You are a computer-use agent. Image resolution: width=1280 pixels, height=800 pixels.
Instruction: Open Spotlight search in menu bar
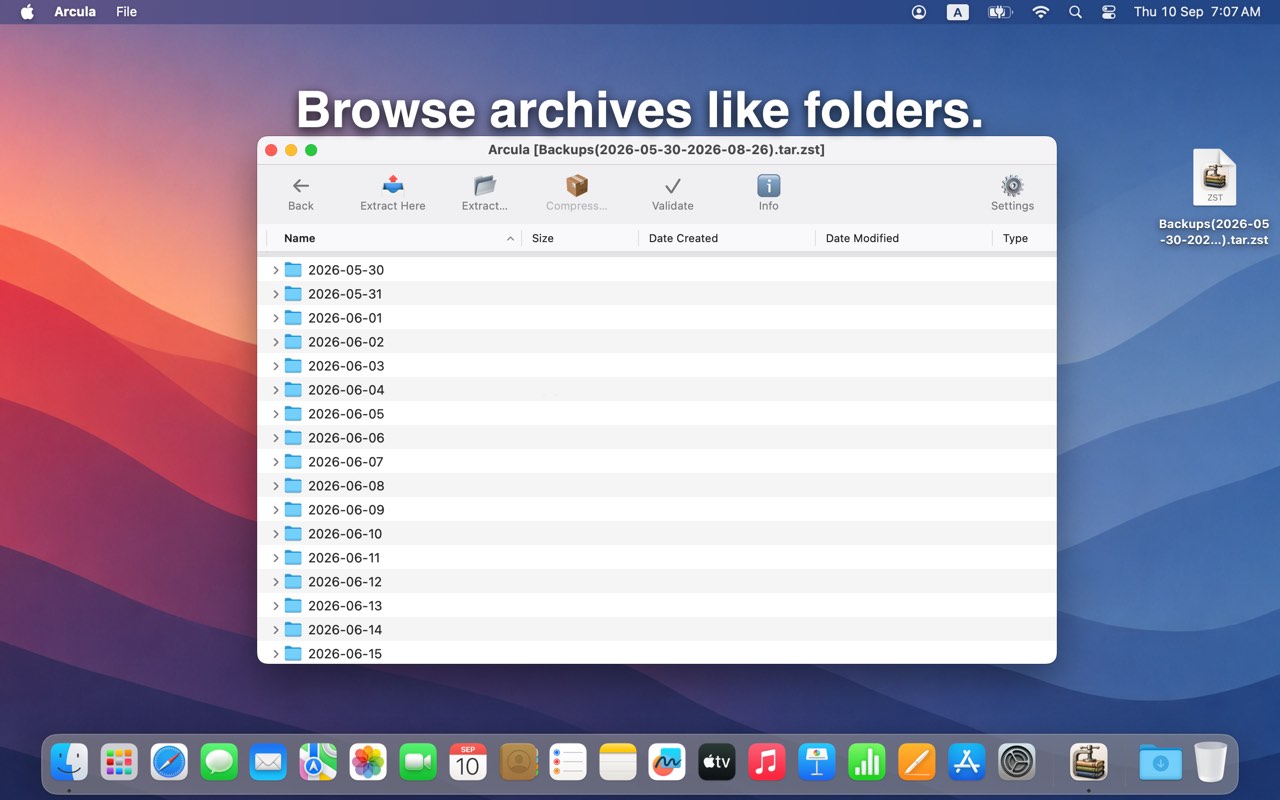[x=1075, y=12]
